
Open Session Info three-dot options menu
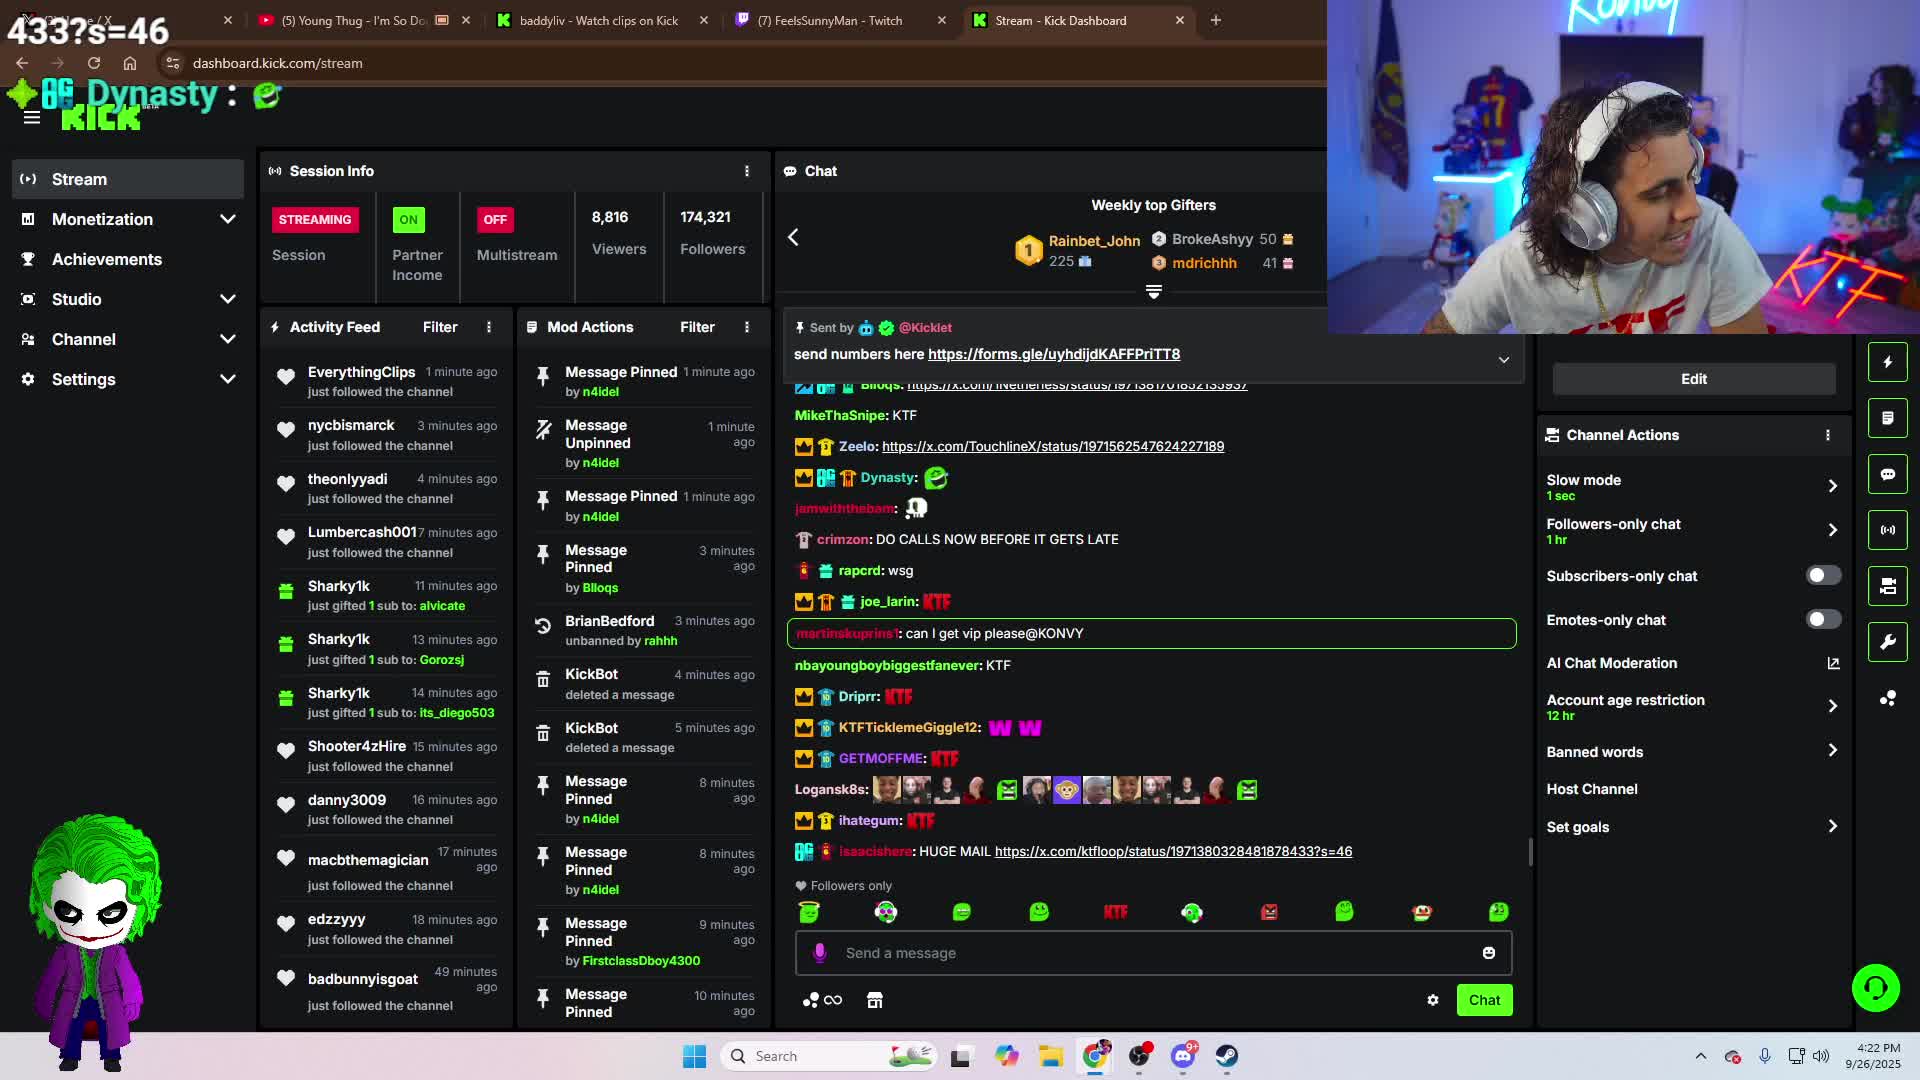point(746,171)
